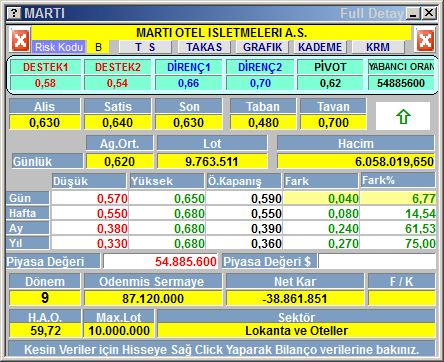
Task: Click the question mark help icon in title bar
Action: 14,13
